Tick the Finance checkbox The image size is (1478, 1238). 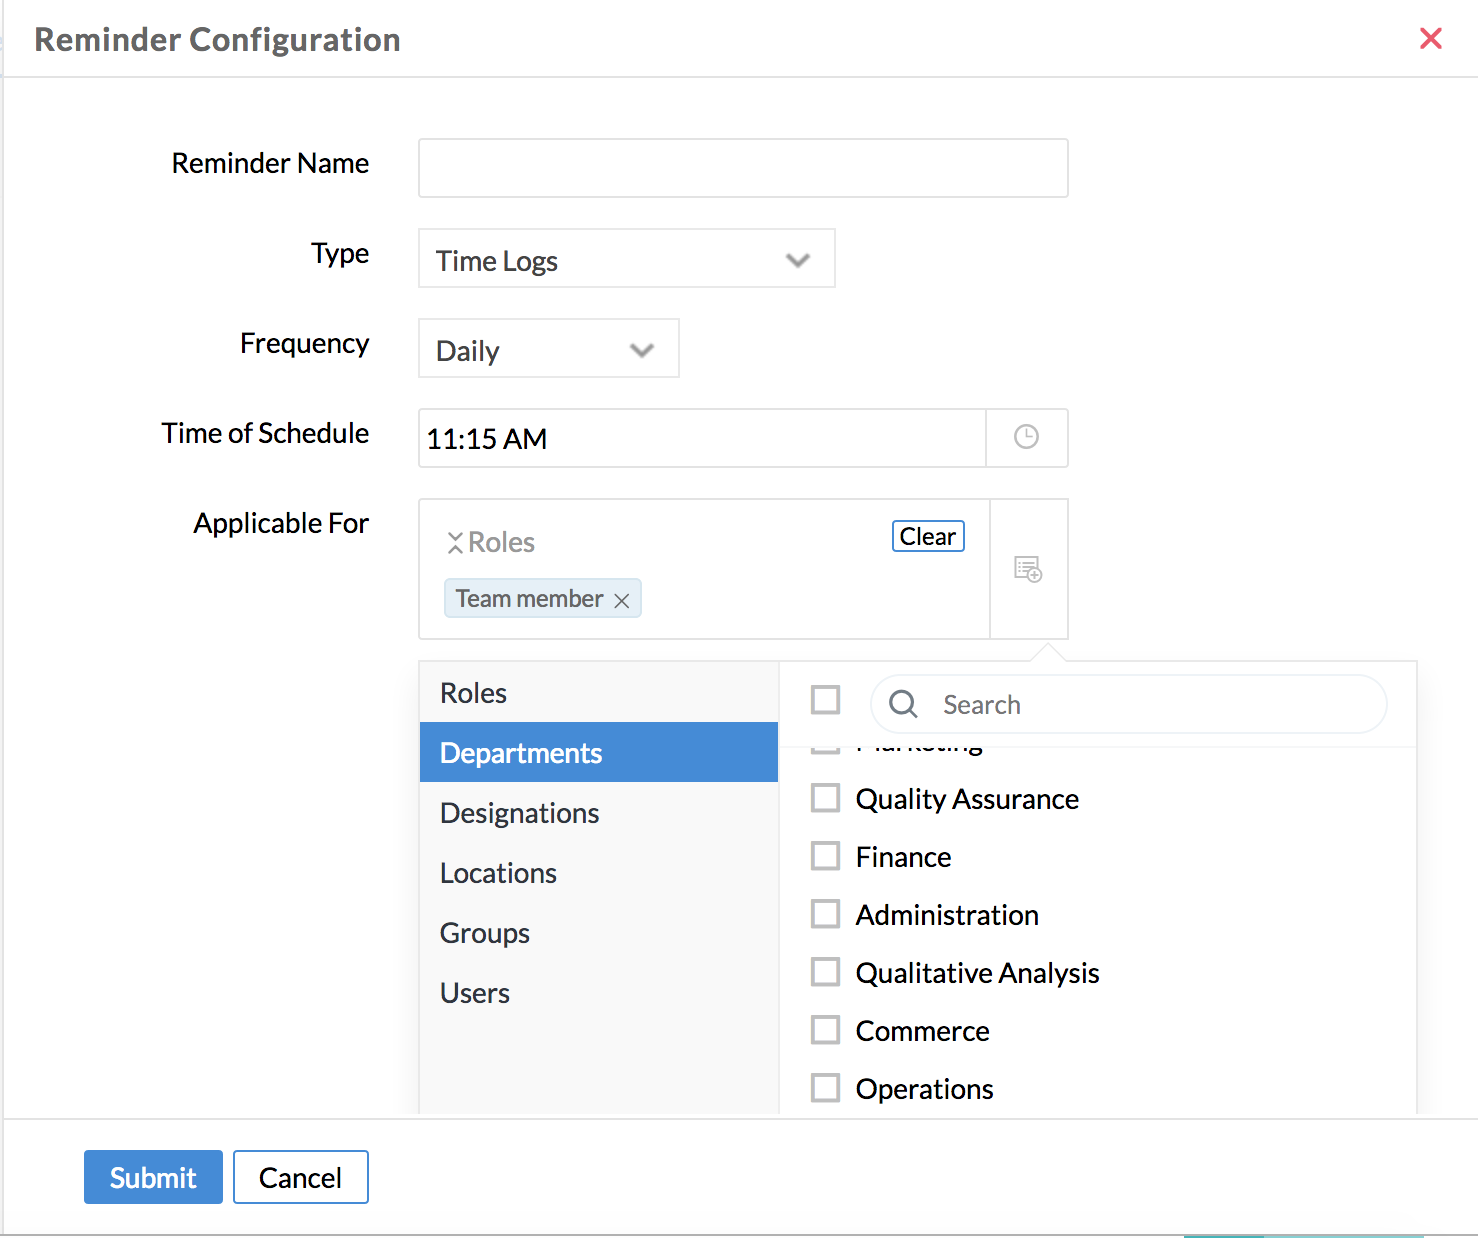pyautogui.click(x=825, y=856)
